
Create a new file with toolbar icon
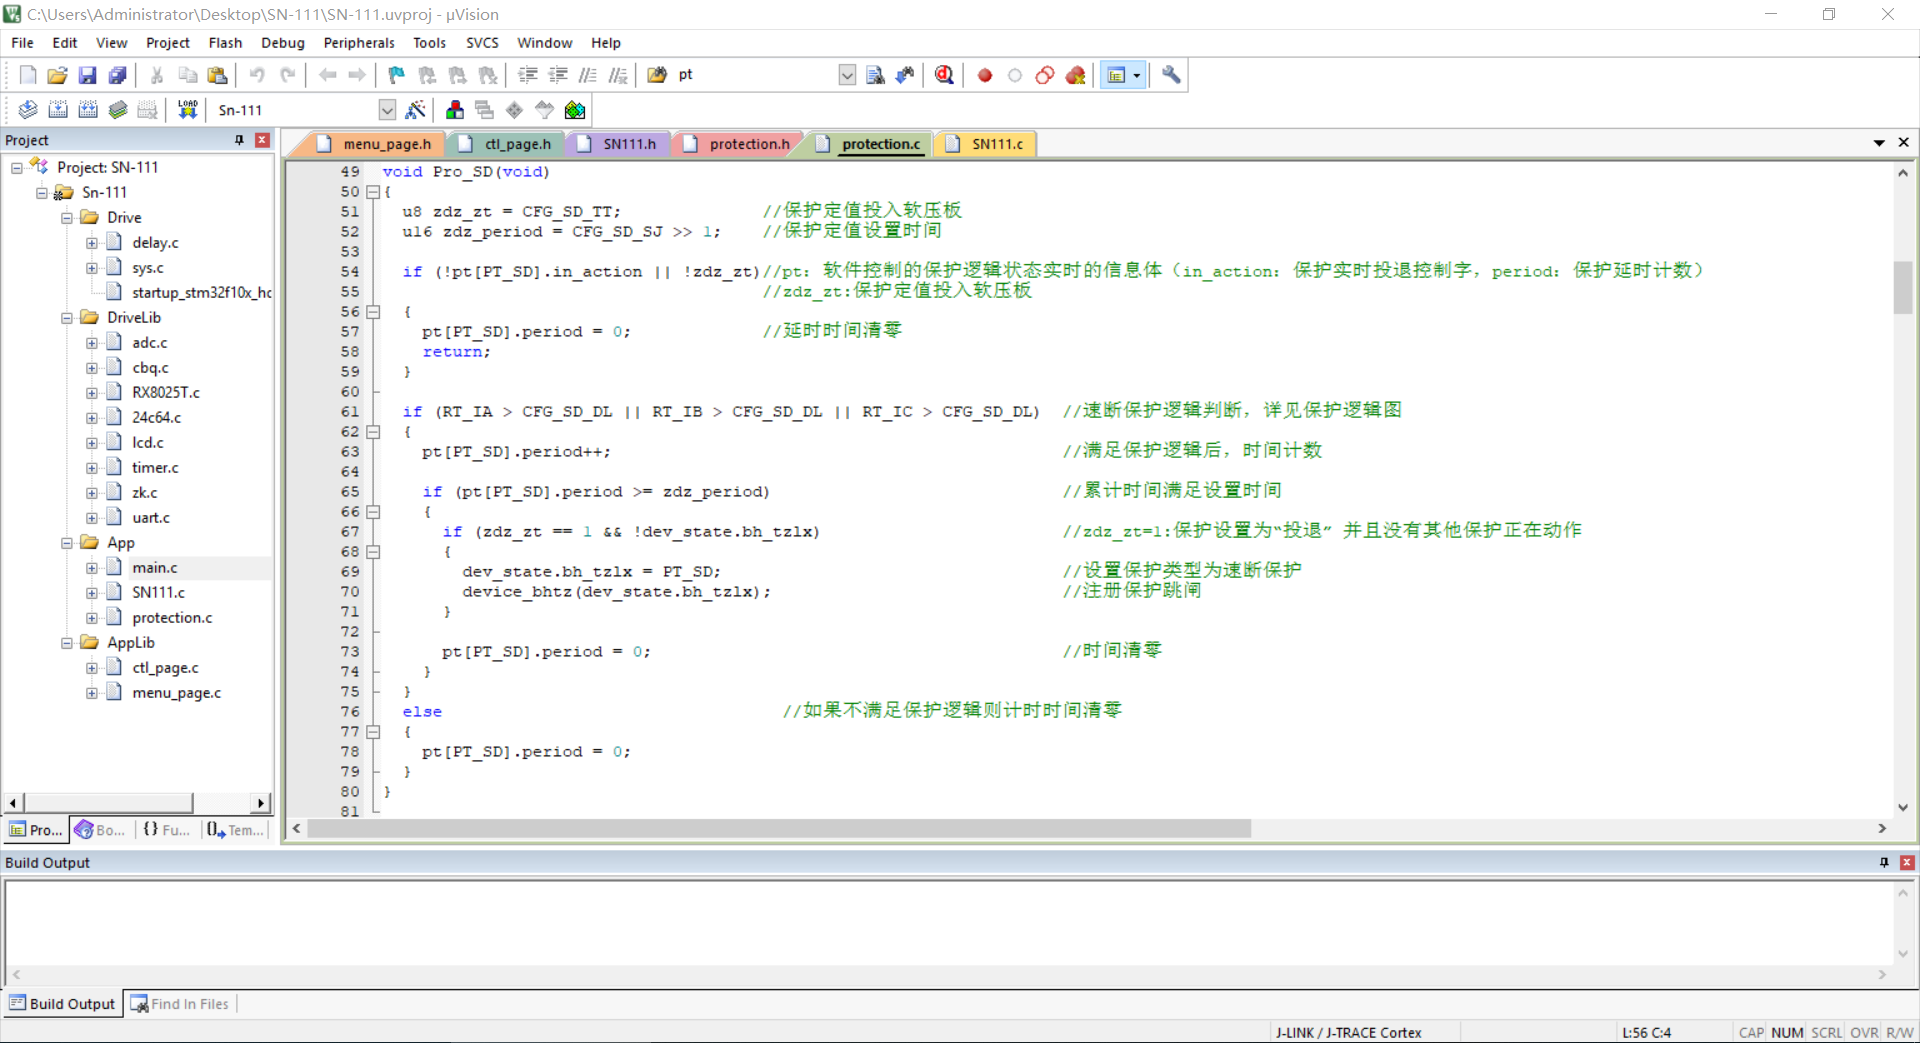pyautogui.click(x=28, y=75)
